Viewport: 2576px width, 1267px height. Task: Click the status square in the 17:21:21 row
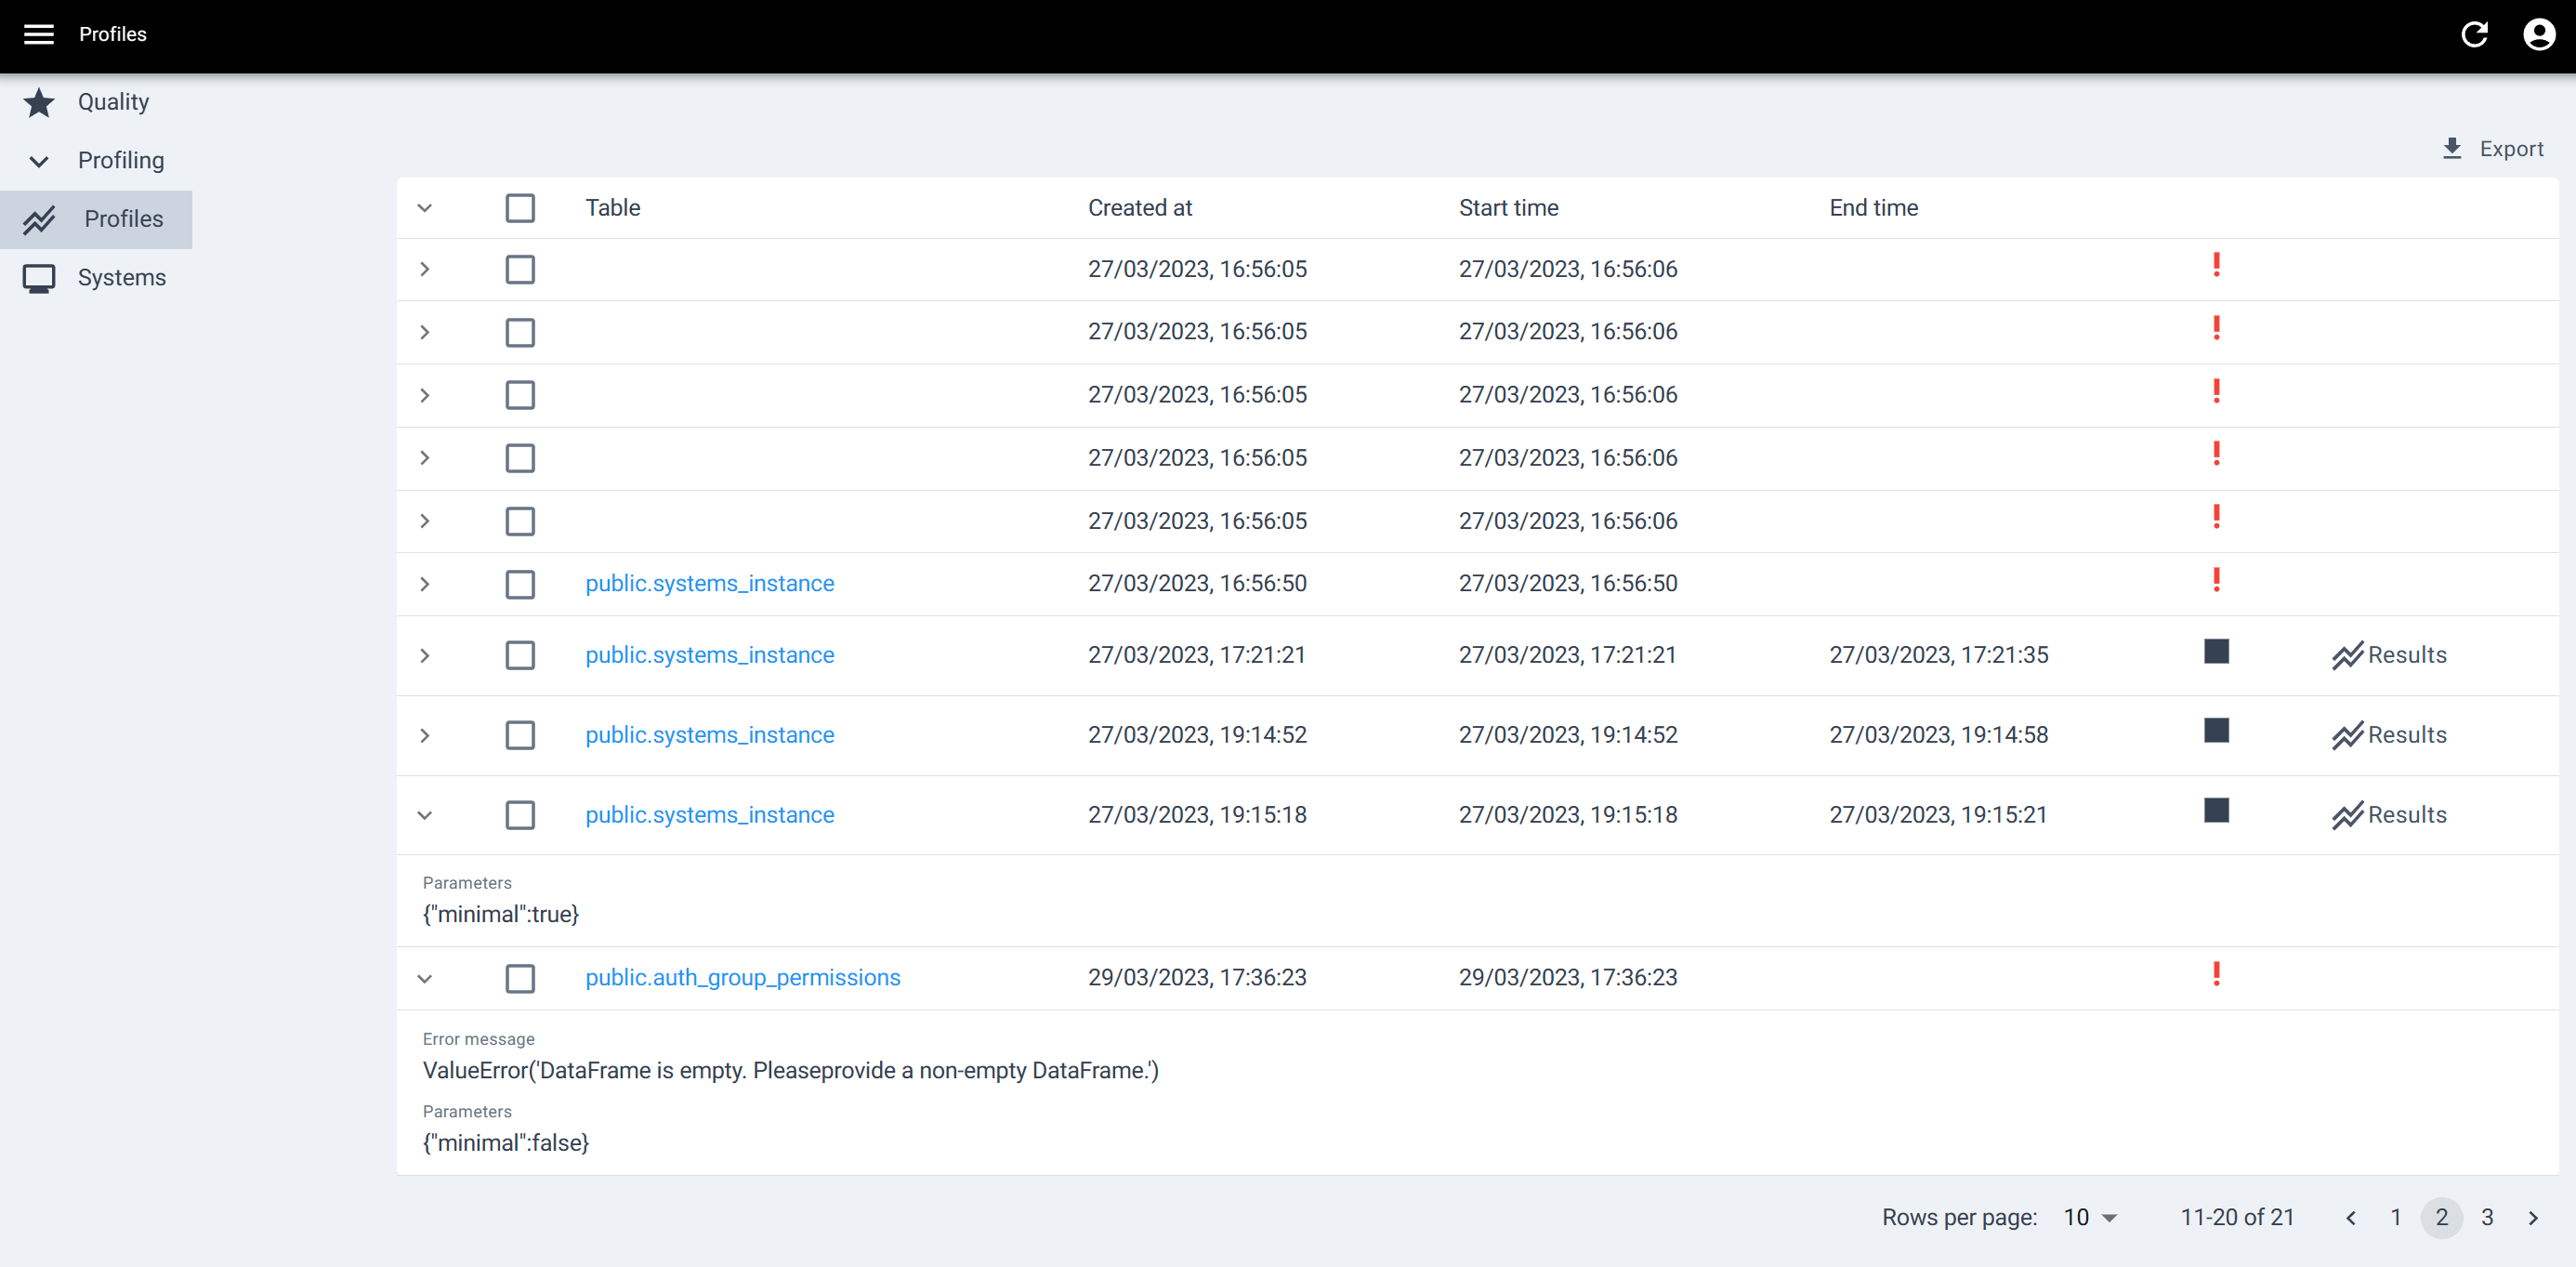(2216, 652)
